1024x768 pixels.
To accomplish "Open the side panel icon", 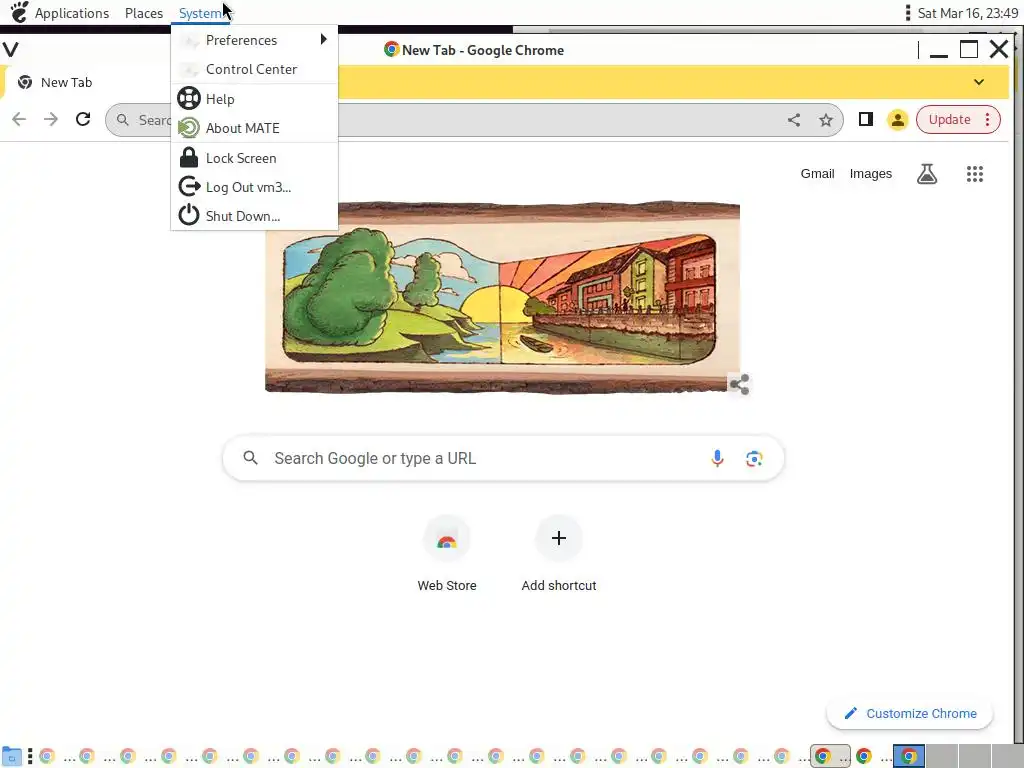I will coord(866,120).
